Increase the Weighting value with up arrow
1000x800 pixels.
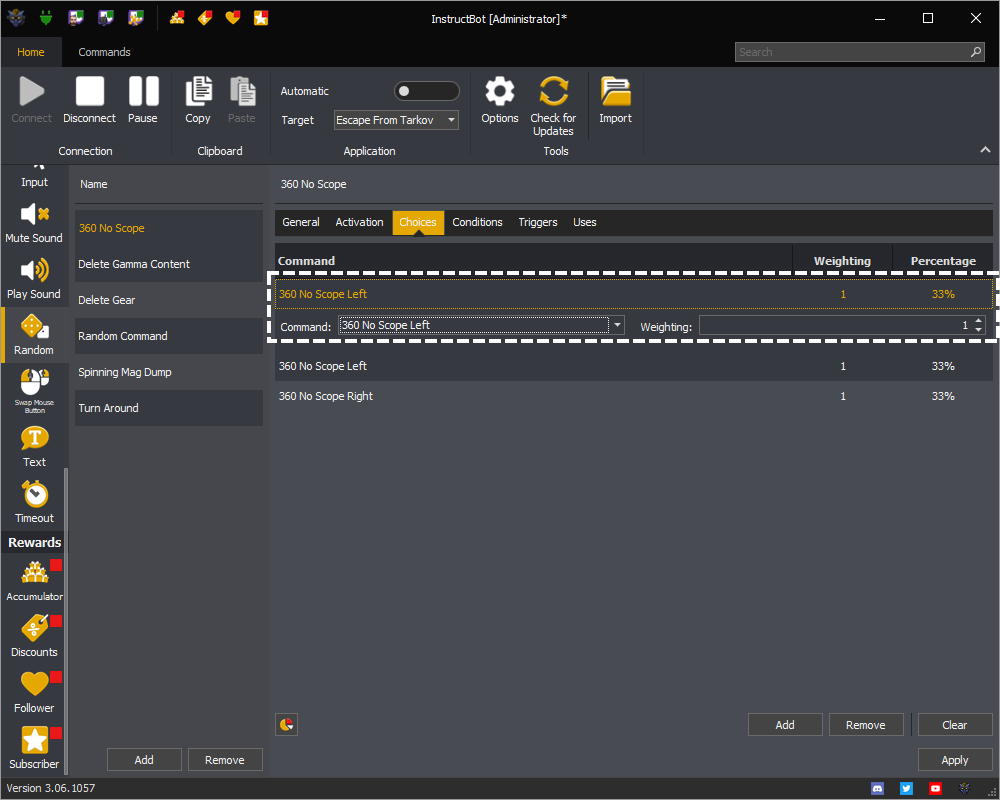(978, 321)
